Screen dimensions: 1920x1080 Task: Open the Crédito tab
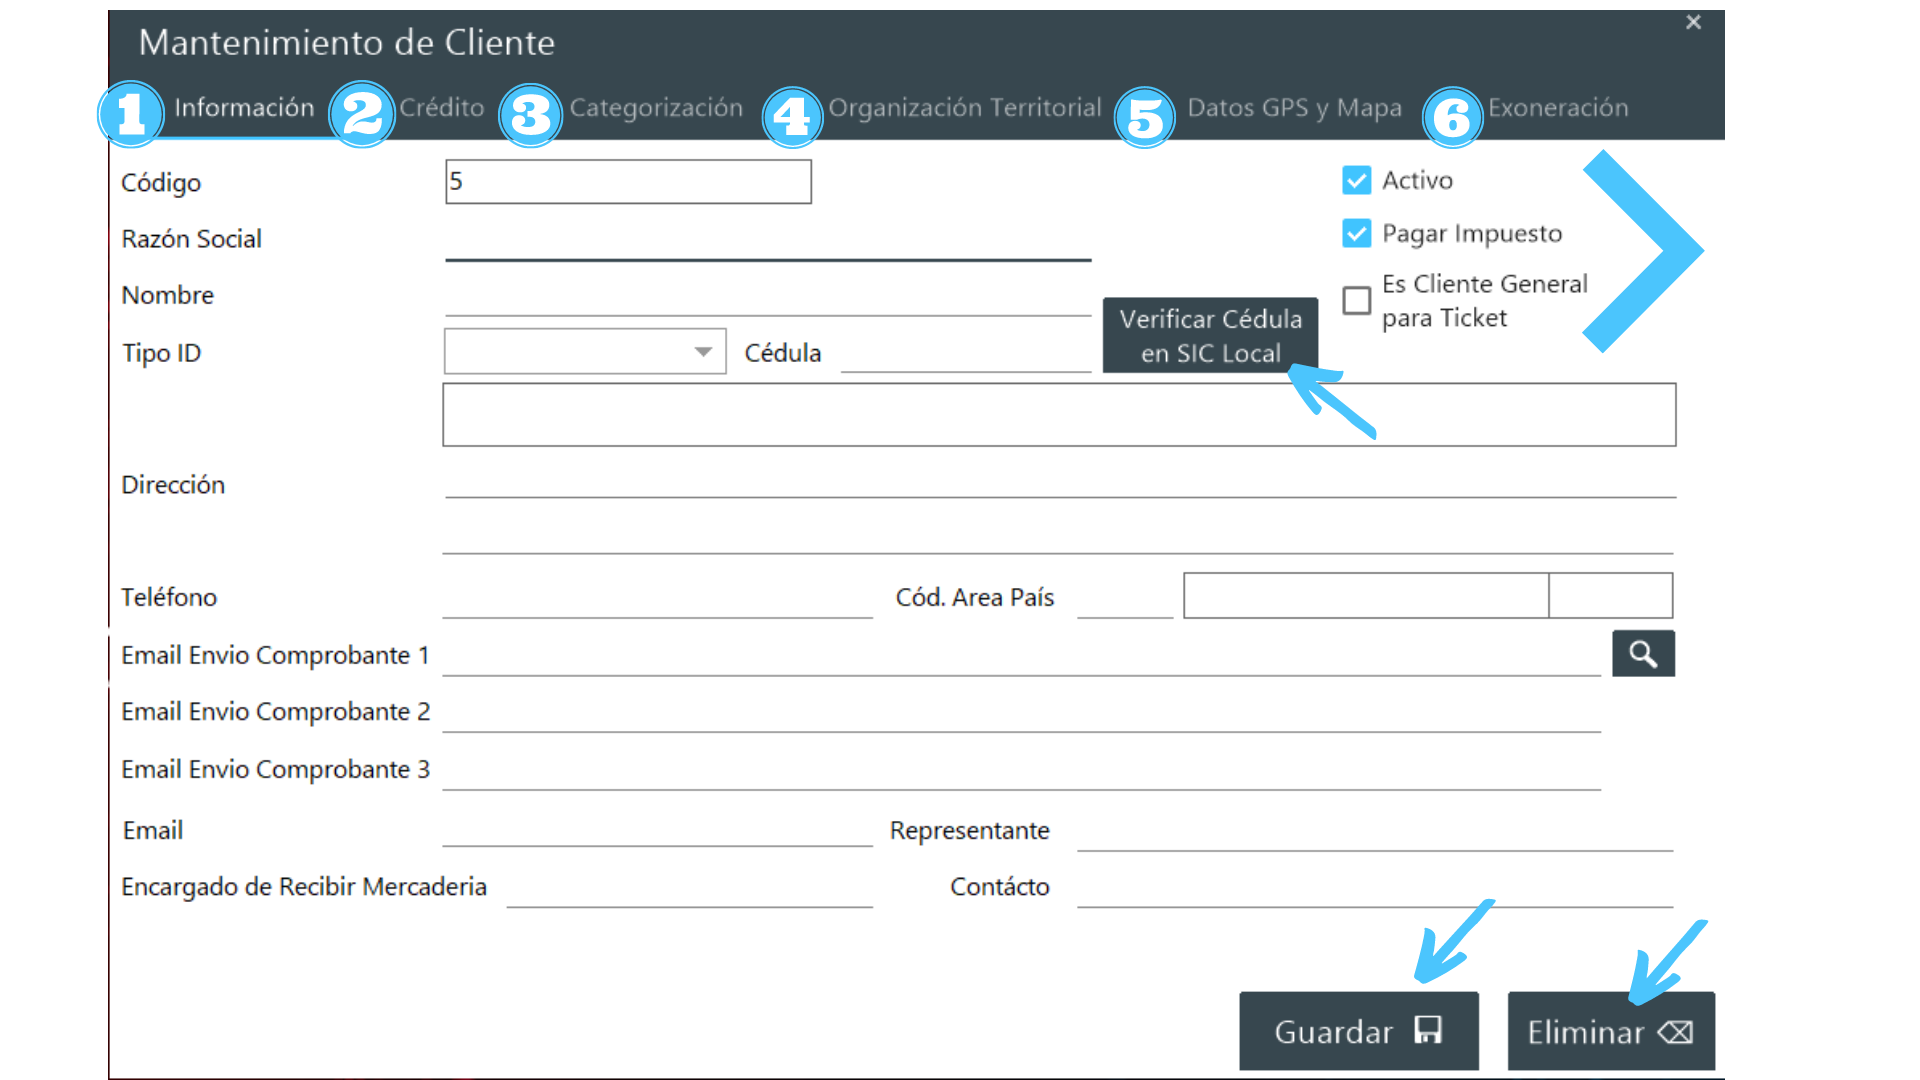[x=441, y=108]
